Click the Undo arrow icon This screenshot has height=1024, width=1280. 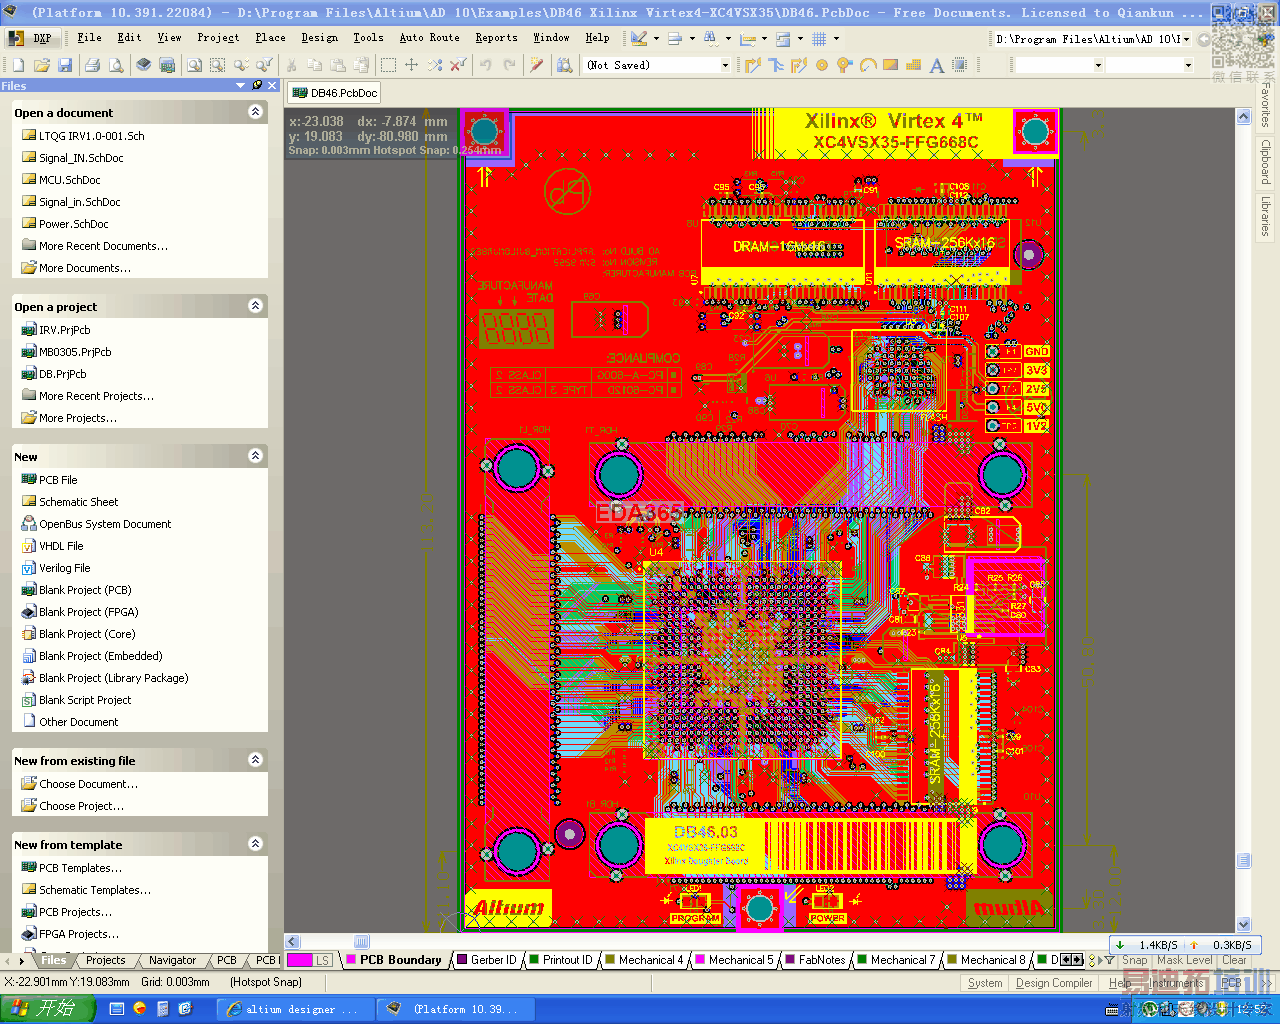click(486, 65)
